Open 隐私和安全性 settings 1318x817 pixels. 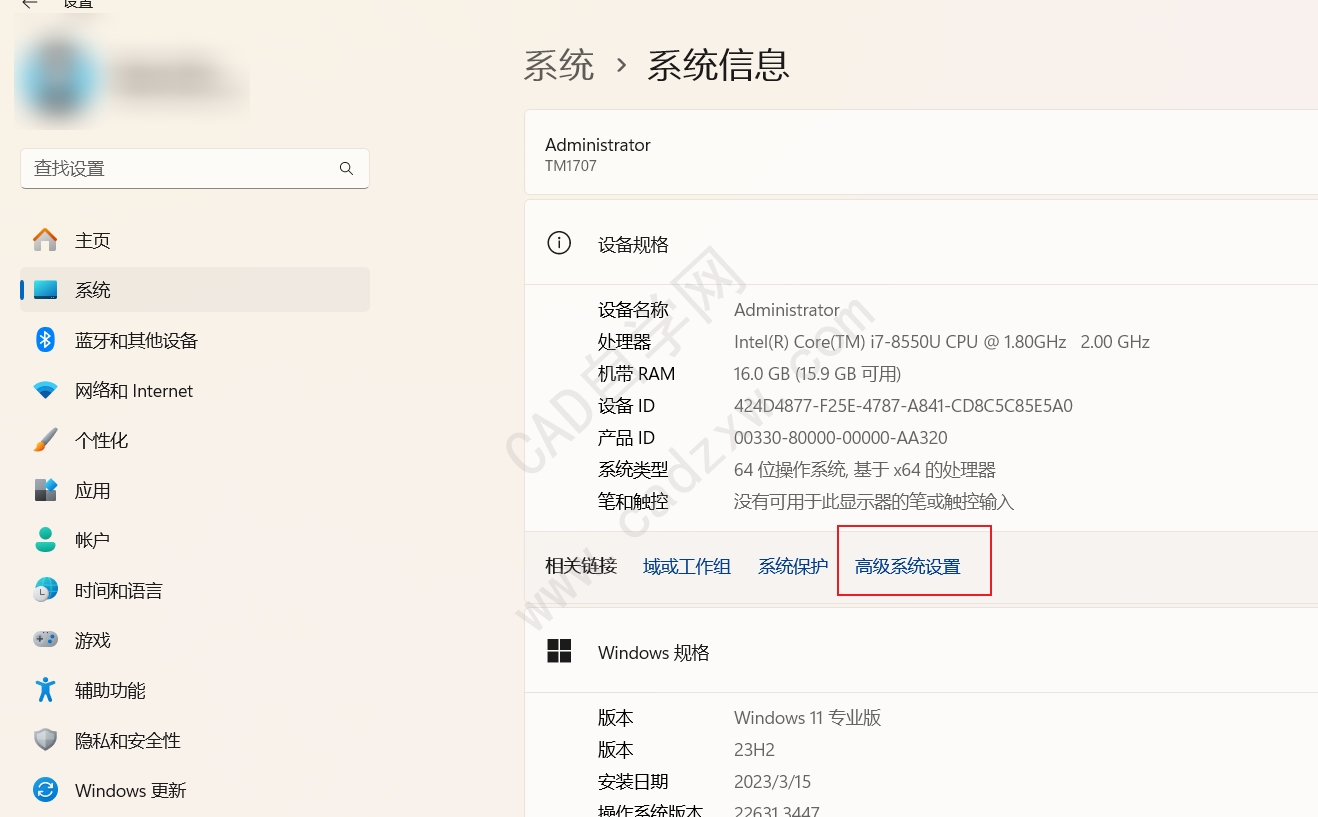pyautogui.click(x=195, y=740)
